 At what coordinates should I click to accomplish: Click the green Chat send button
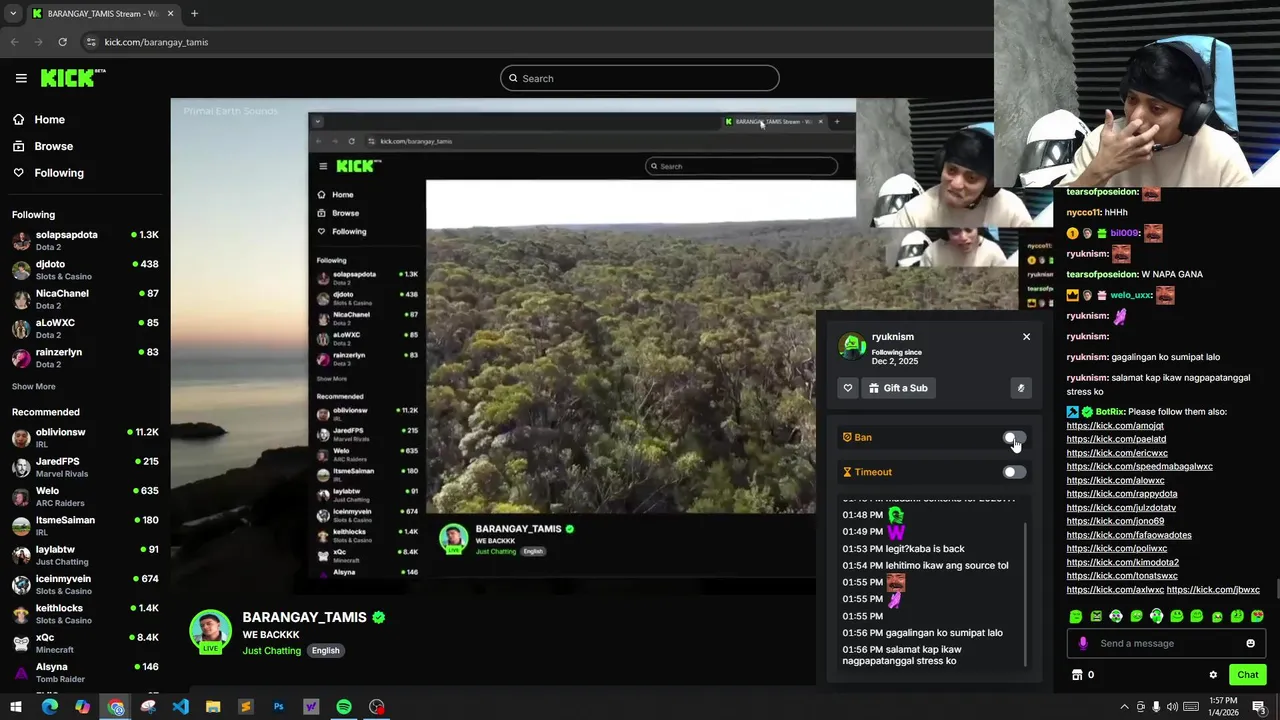(1247, 675)
